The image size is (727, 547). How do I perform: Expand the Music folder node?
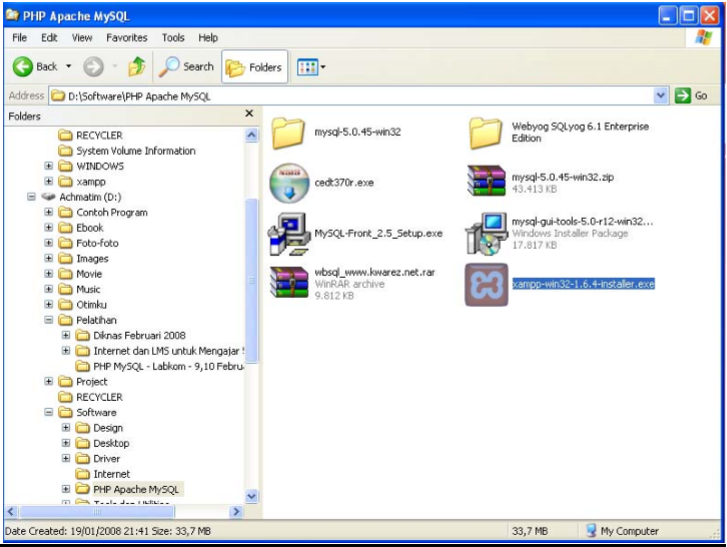click(49, 289)
